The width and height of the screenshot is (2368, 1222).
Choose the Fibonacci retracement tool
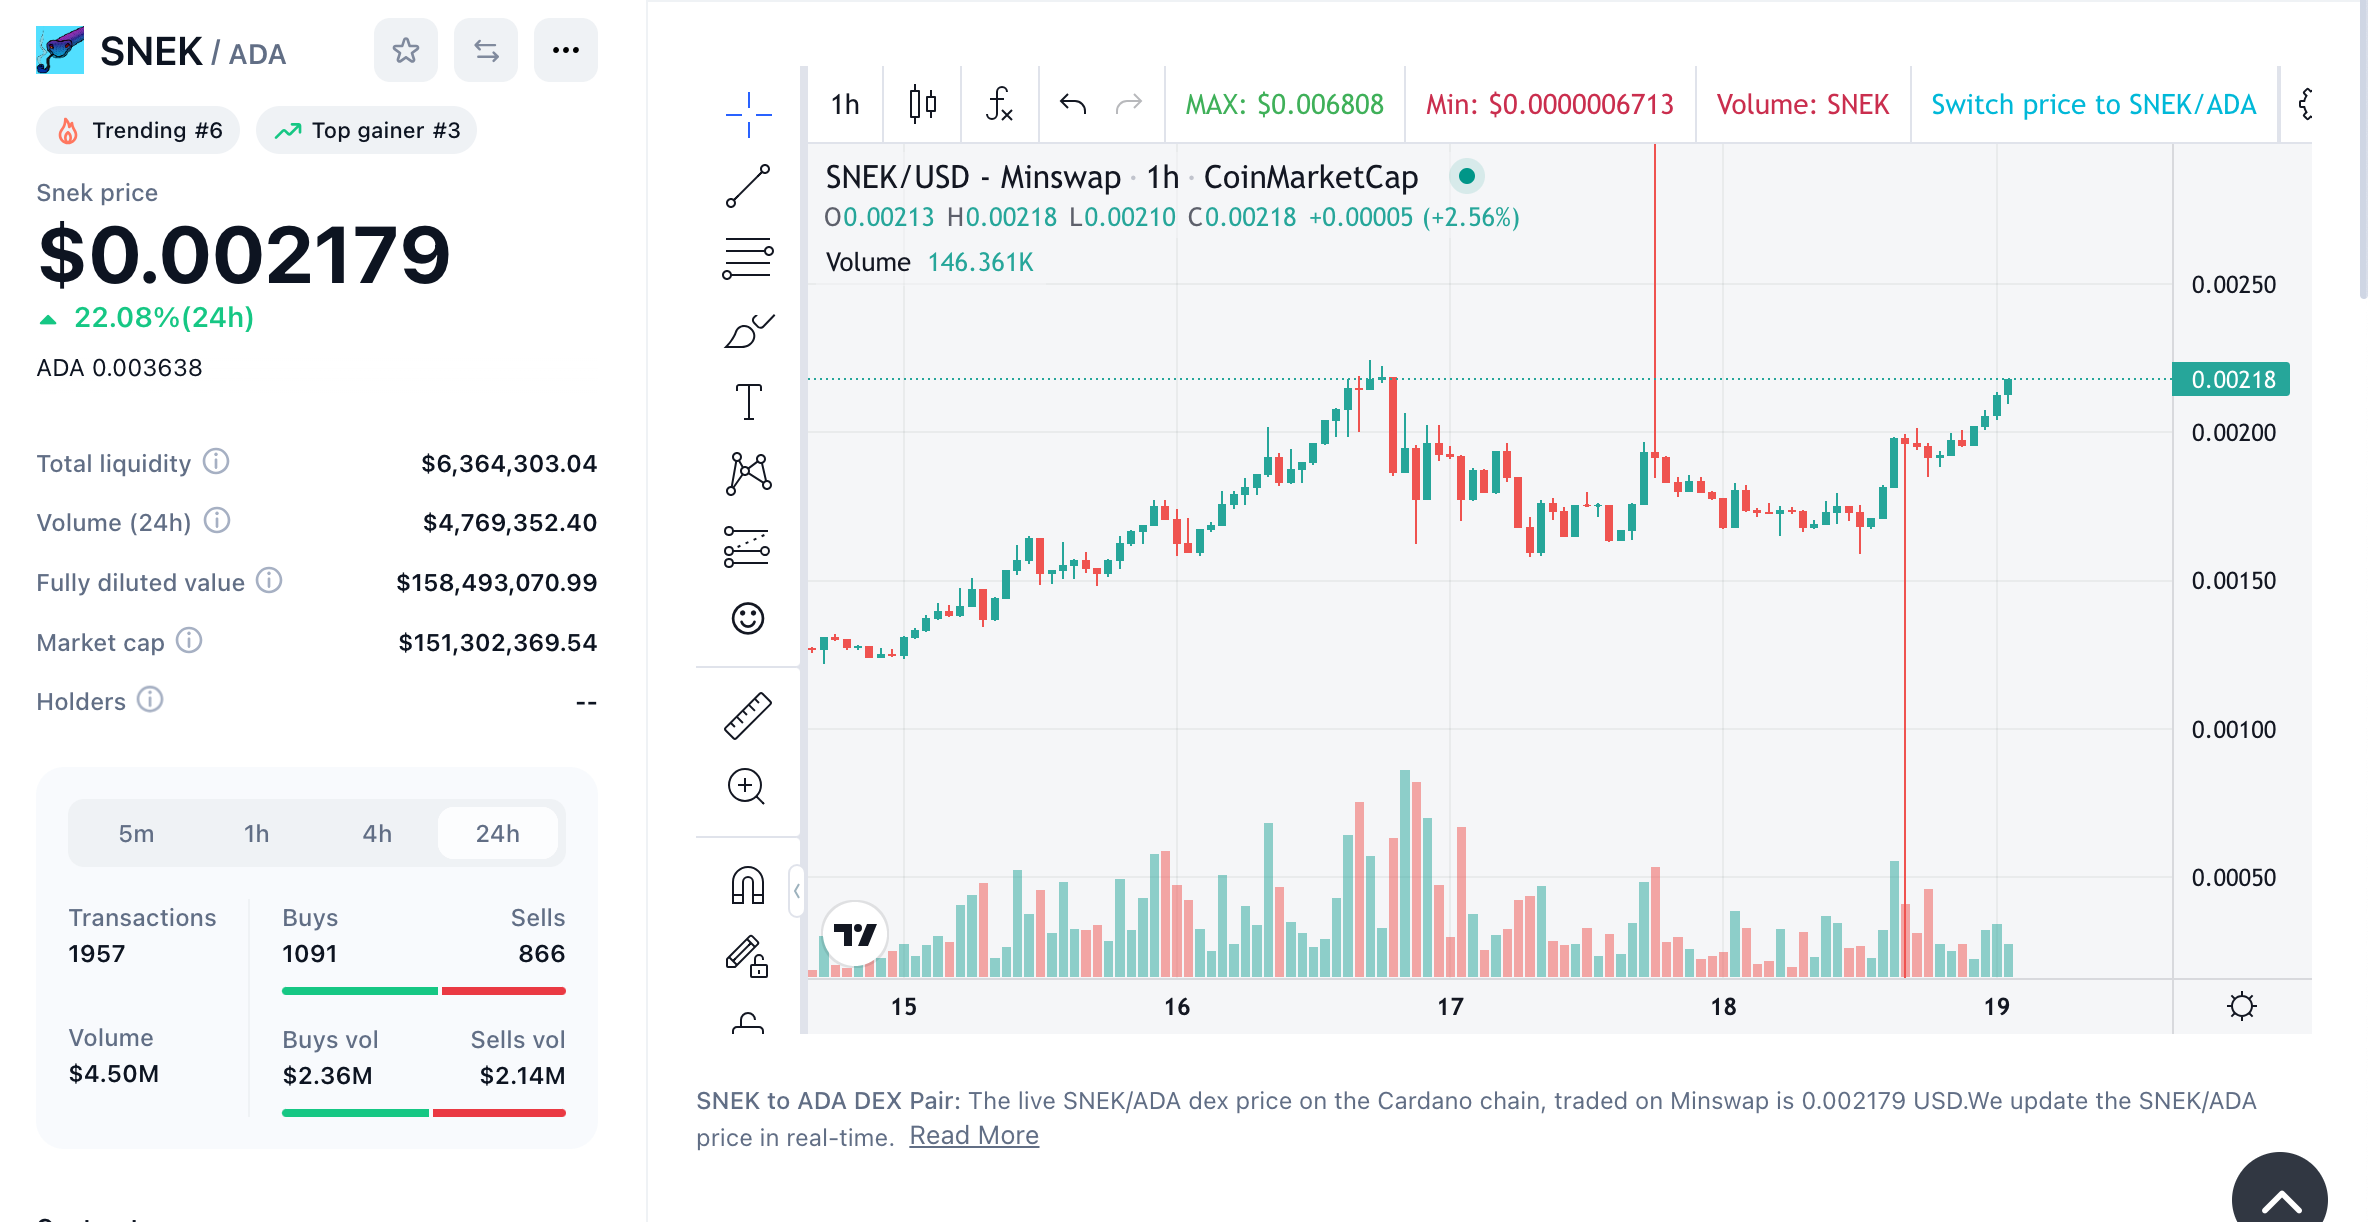coord(748,258)
